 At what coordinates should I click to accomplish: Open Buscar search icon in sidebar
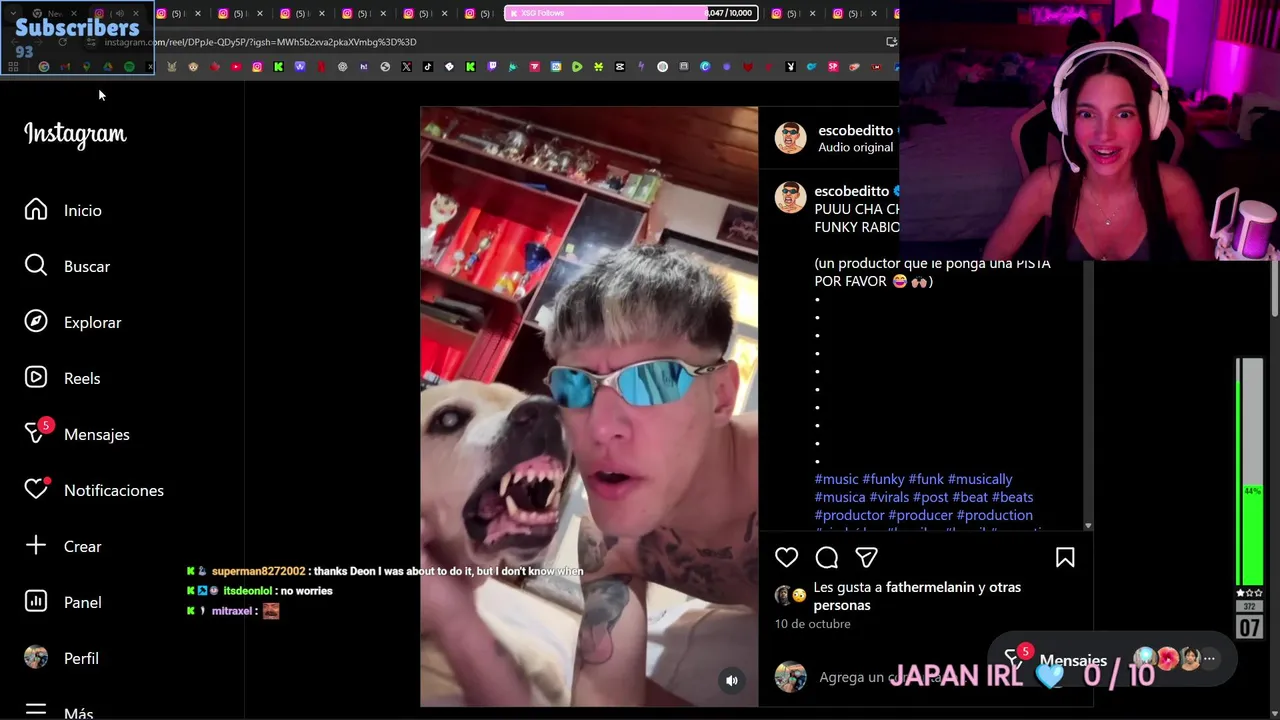[36, 266]
